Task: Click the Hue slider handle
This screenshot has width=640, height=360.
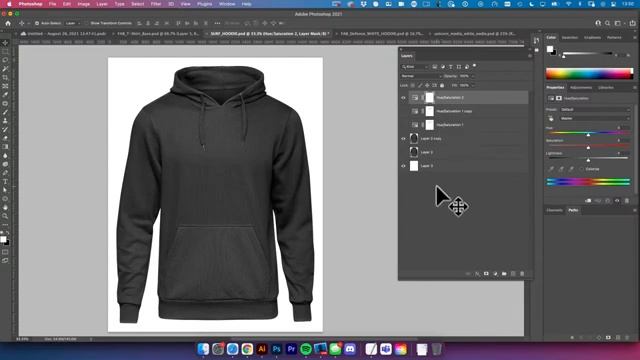Action: (588, 134)
